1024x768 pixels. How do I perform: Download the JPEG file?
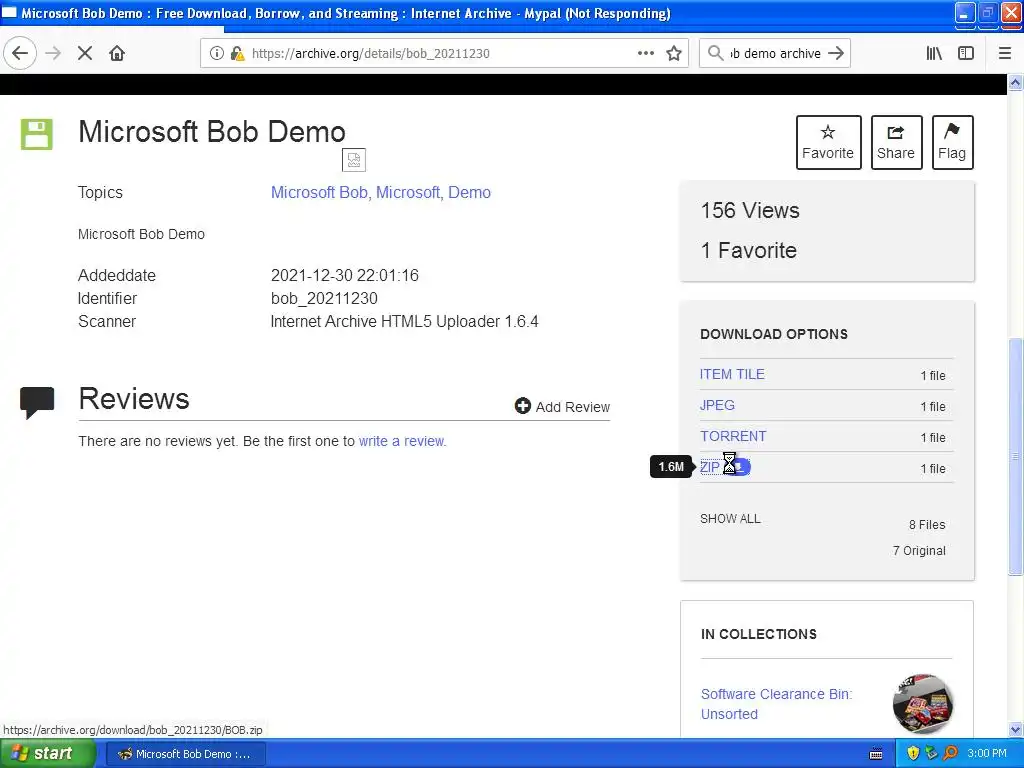tap(717, 405)
